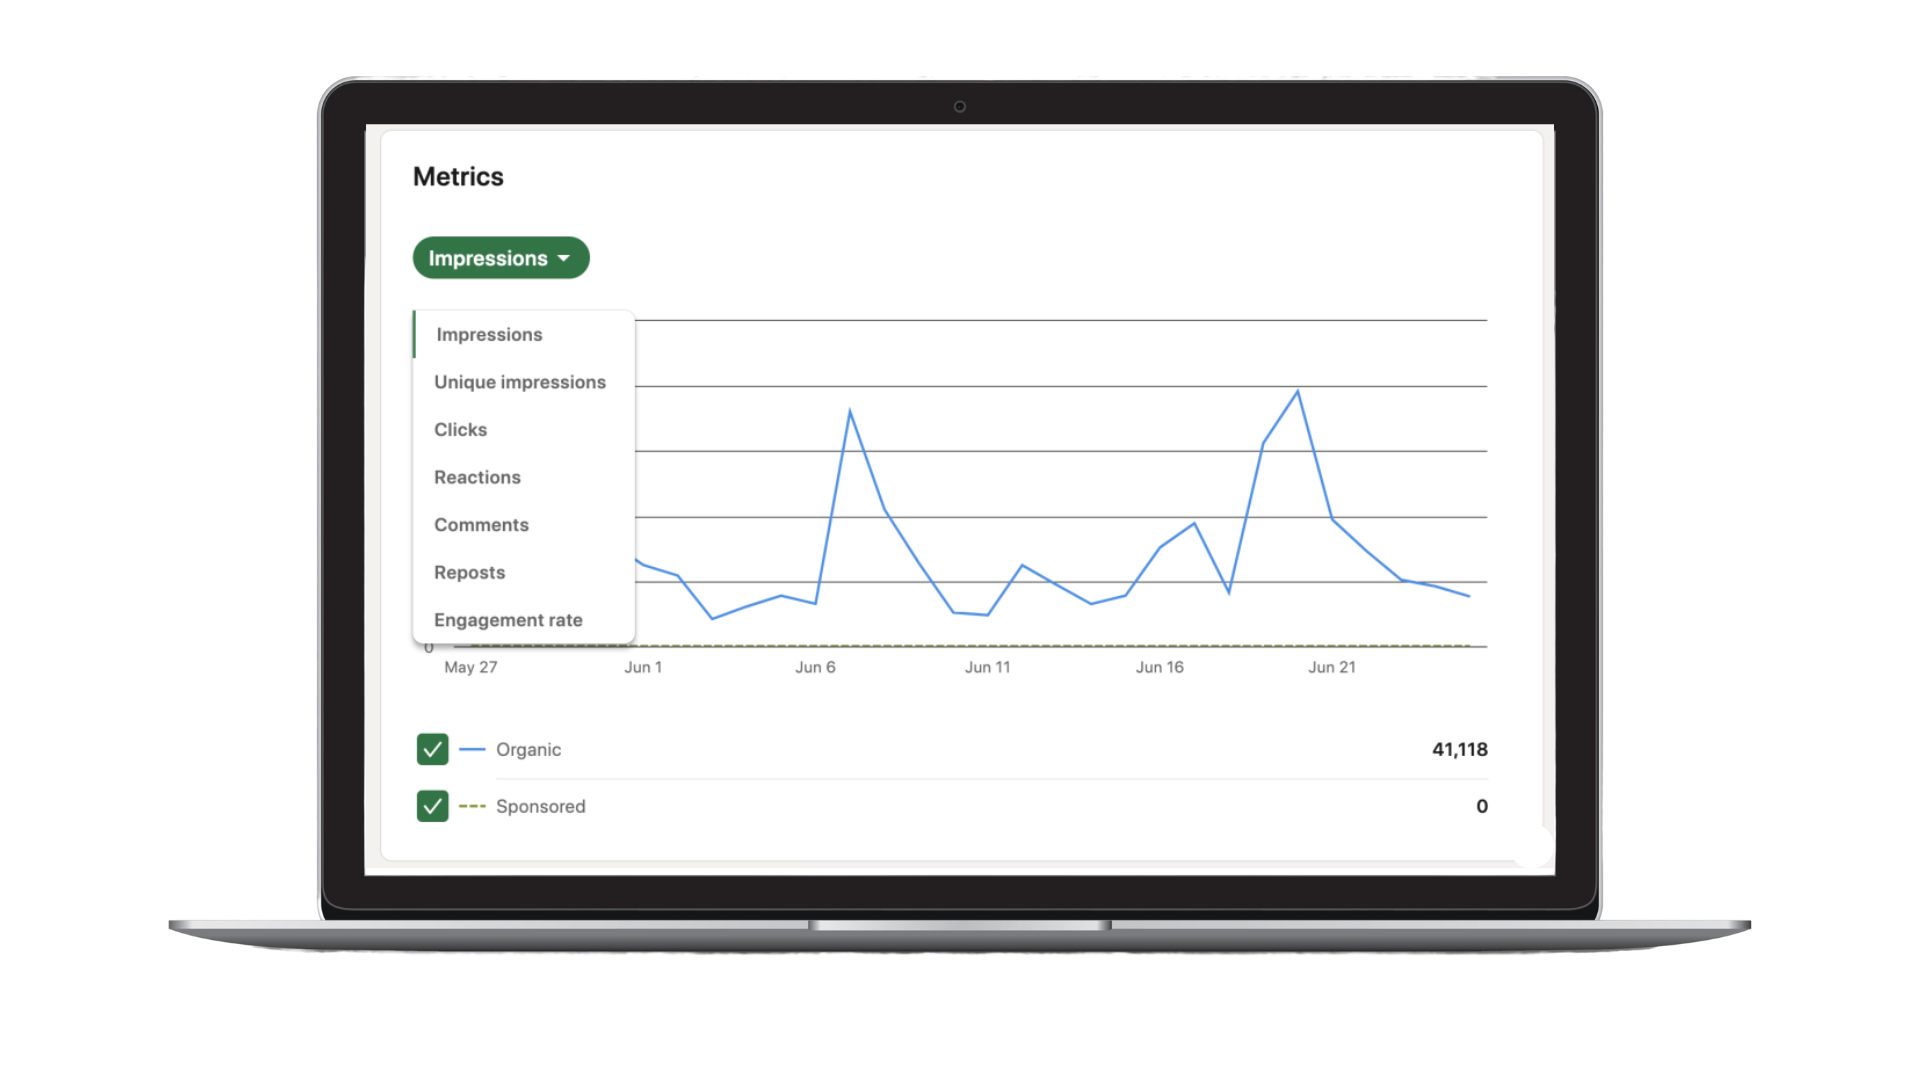The image size is (1920, 1080).
Task: Click the organic total 41,118
Action: (1460, 750)
